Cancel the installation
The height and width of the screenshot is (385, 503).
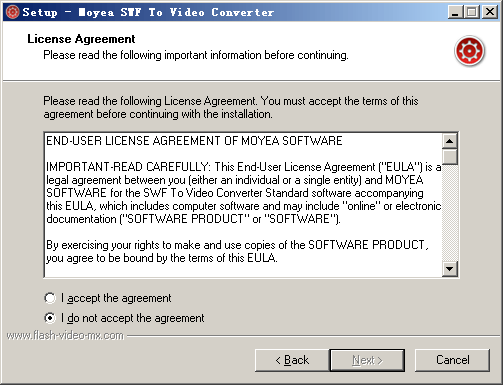pos(452,360)
